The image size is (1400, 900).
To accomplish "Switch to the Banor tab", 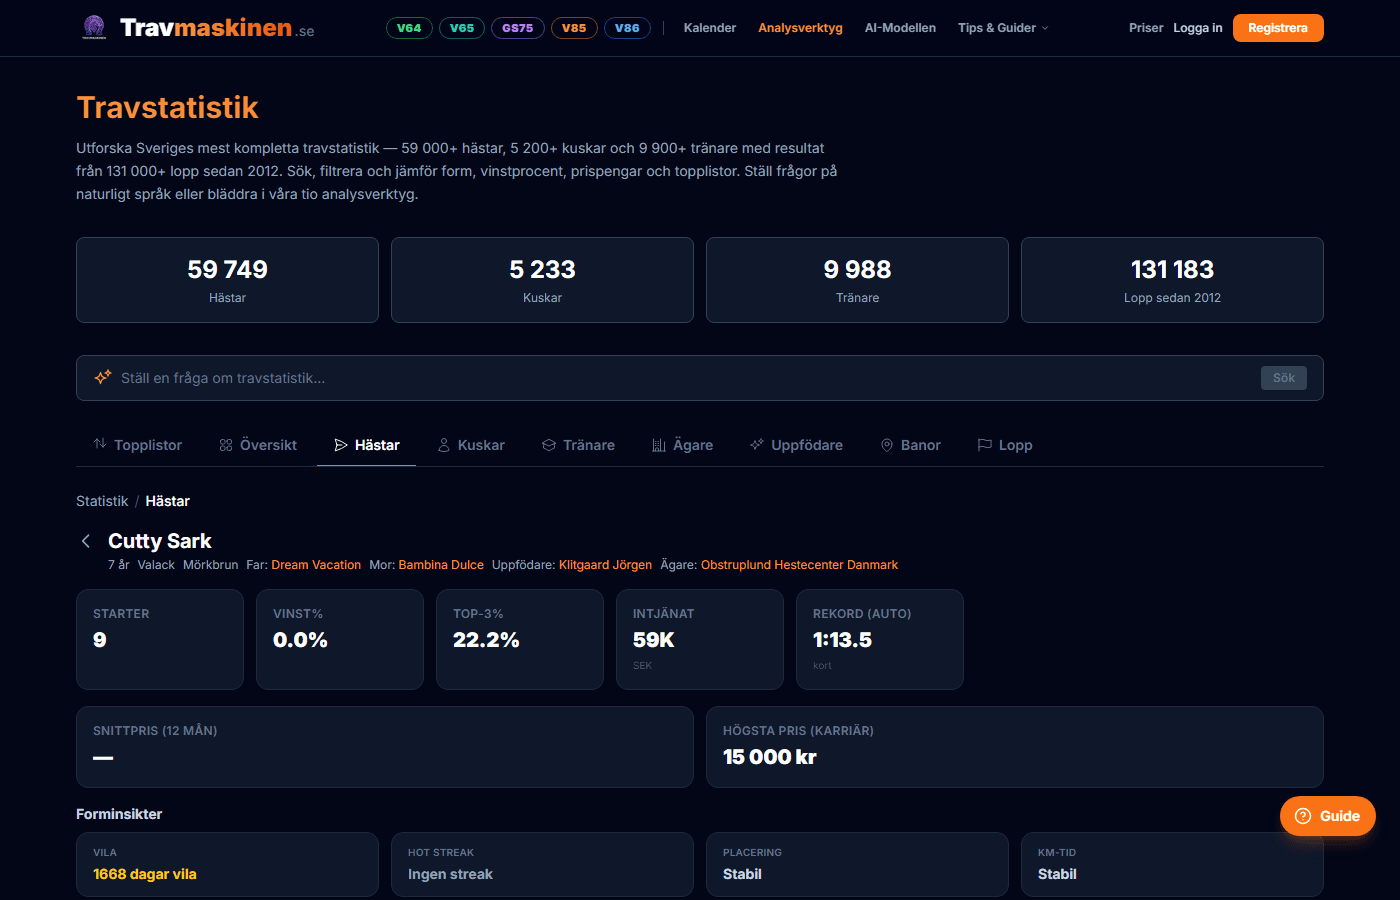I will [910, 445].
